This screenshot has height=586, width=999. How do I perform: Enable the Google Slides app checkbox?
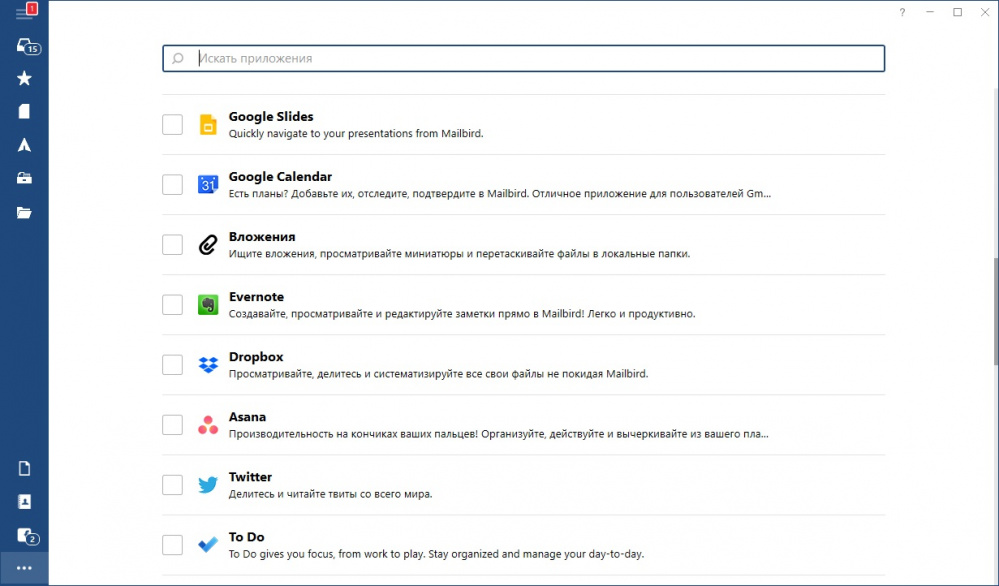172,125
